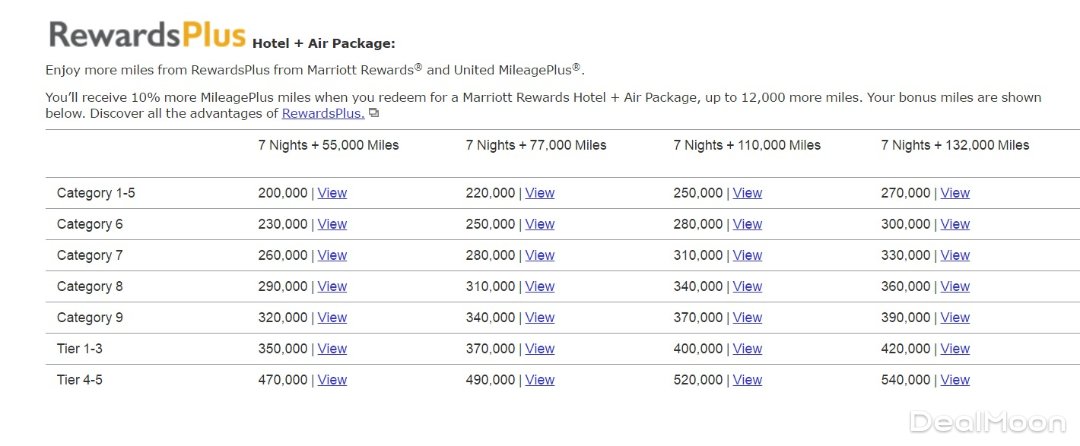View Category 6 package for 250,000 points

(x=539, y=224)
